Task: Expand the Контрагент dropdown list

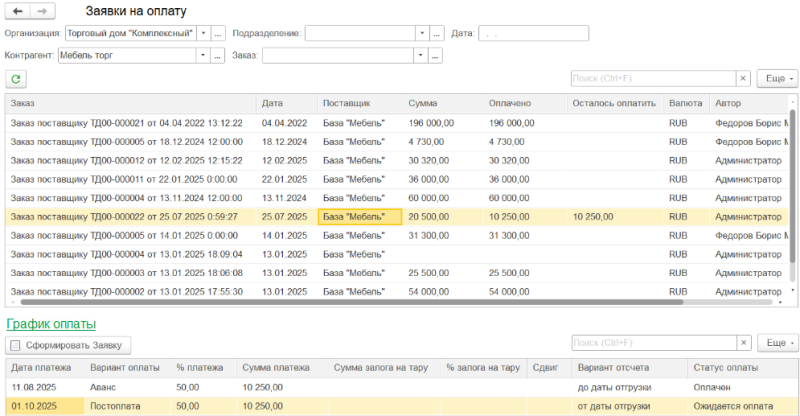Action: [x=204, y=55]
